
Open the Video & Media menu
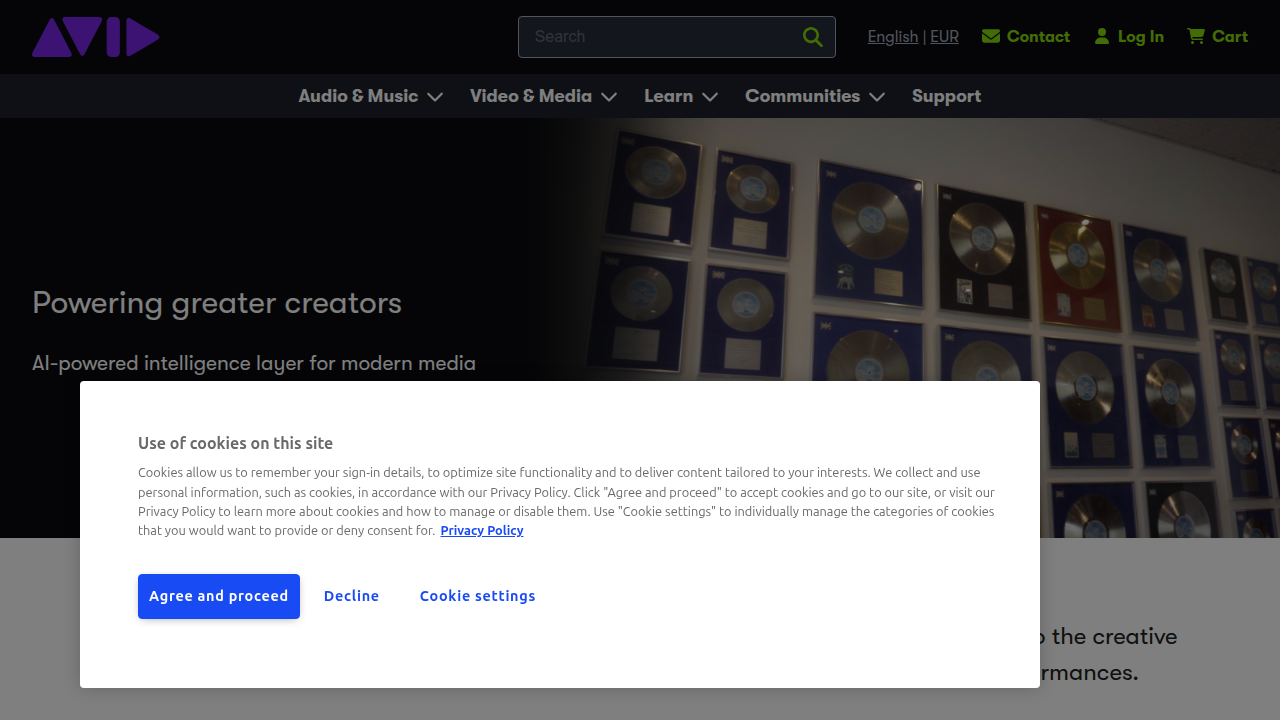tap(531, 96)
